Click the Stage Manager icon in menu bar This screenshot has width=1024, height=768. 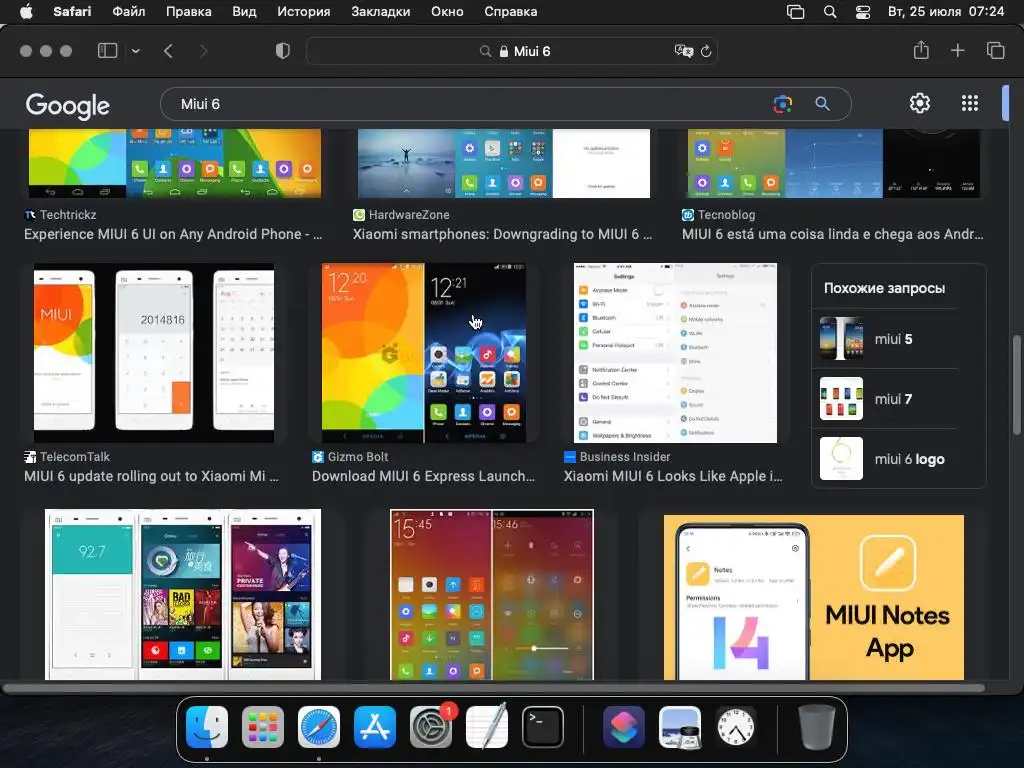click(x=795, y=12)
